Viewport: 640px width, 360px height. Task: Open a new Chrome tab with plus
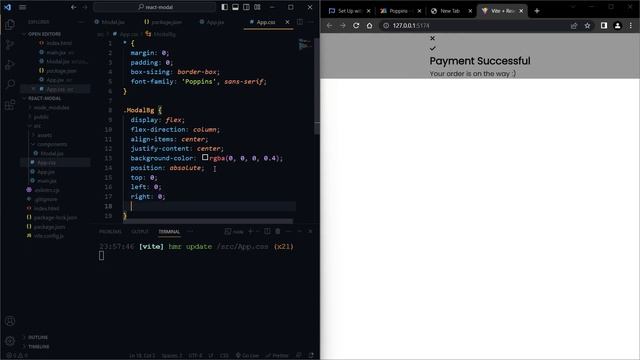coord(537,11)
